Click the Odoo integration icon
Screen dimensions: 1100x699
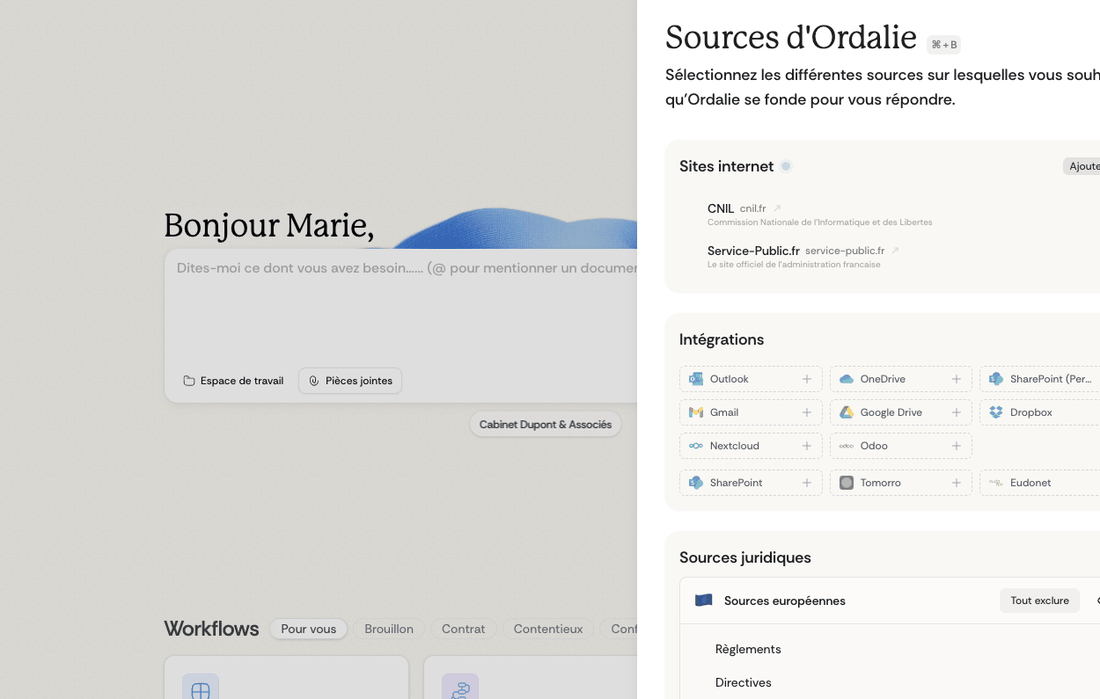845,446
